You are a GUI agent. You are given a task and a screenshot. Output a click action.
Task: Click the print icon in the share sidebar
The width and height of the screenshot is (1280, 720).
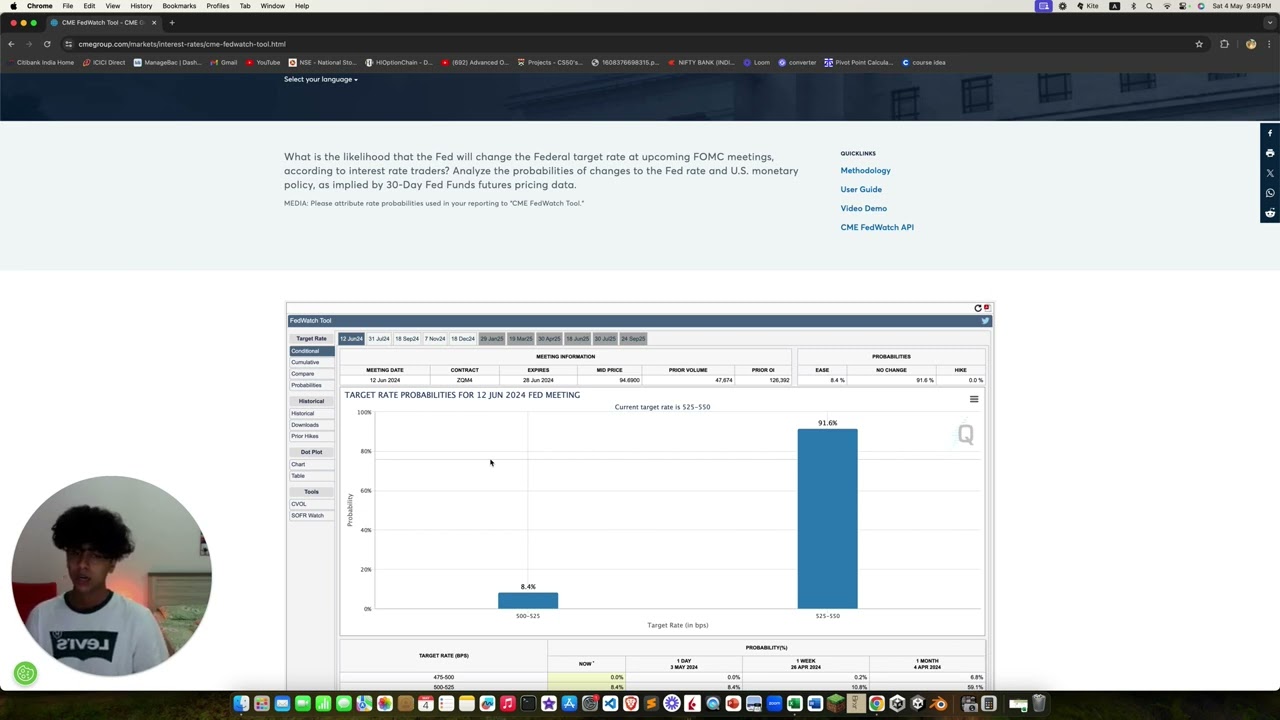click(x=1270, y=153)
